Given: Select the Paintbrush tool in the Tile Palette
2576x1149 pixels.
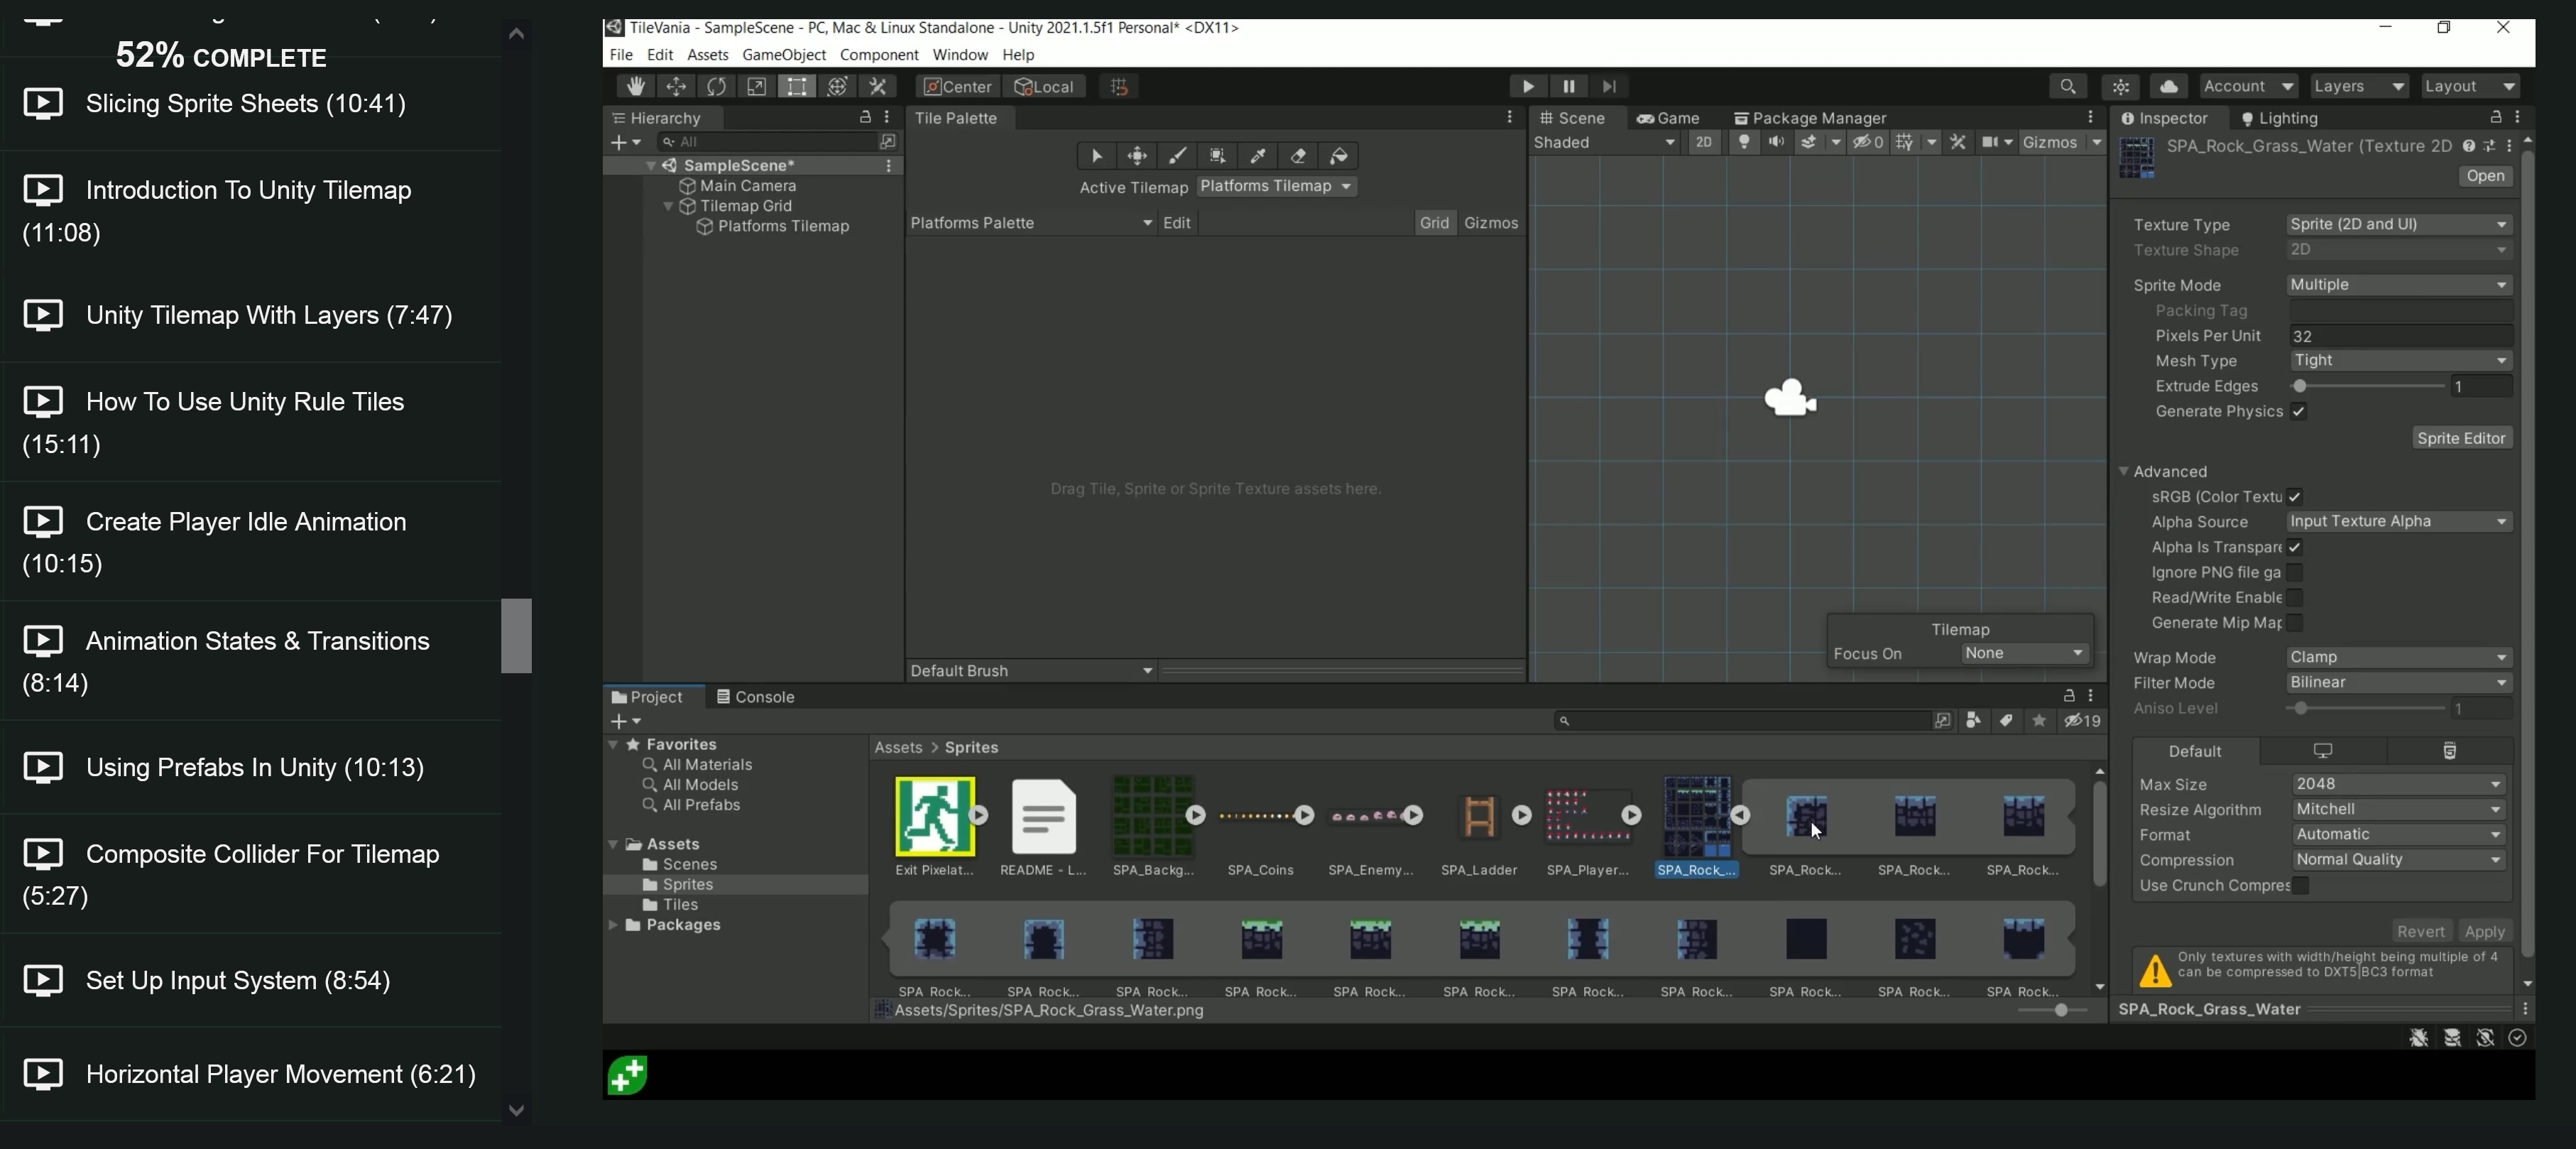Looking at the screenshot, I should [x=1177, y=156].
